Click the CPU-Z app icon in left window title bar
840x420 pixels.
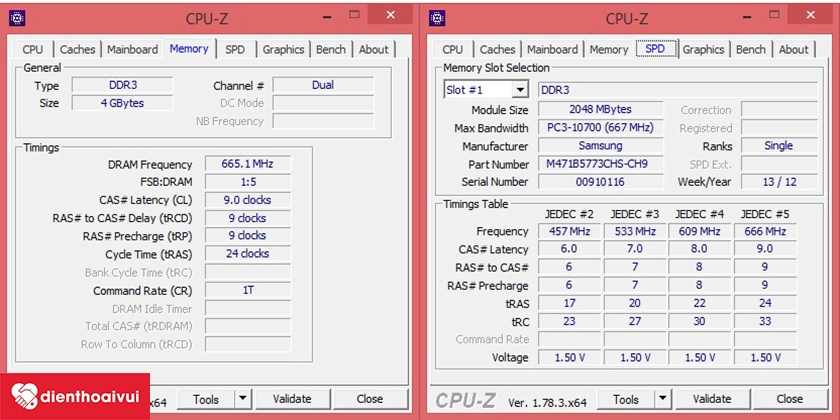click(x=17, y=18)
